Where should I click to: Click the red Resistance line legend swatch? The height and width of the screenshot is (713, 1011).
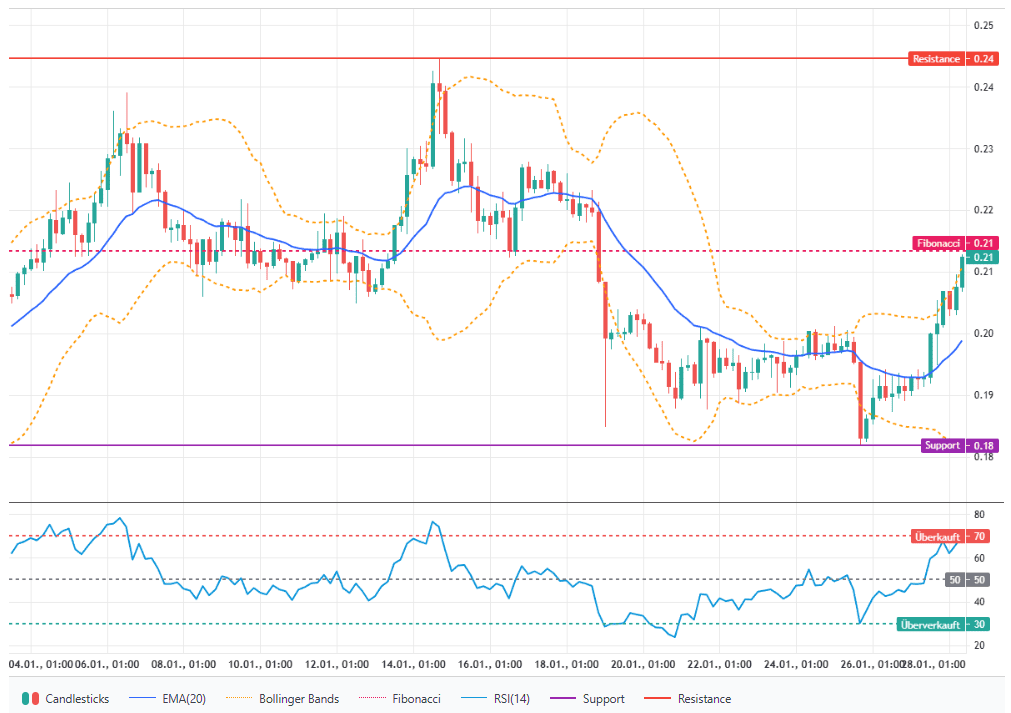coord(657,699)
